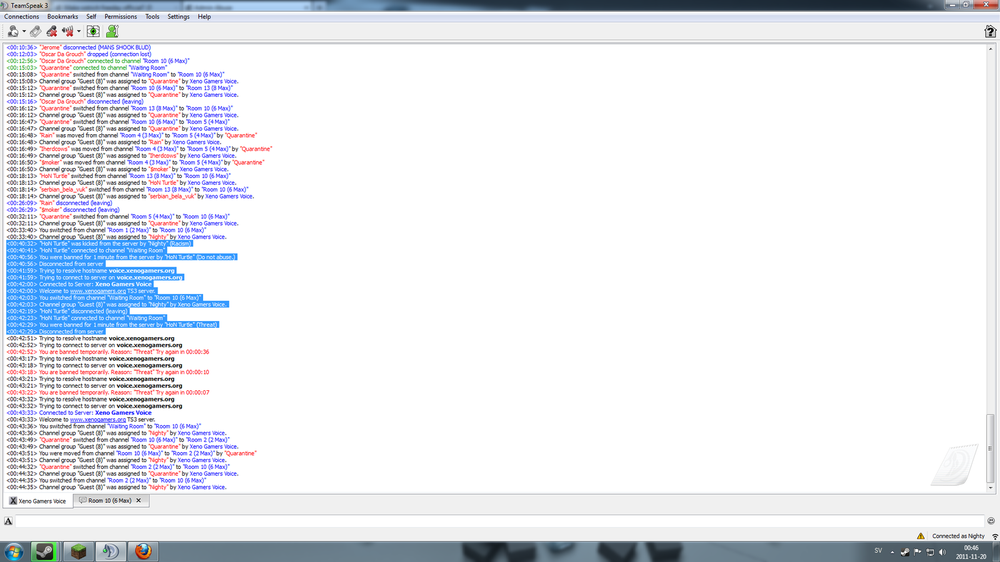This screenshot has width=1000, height=562.
Task: Click the 00:43:33 Xeno Gamers Voice connected line
Action: point(79,413)
